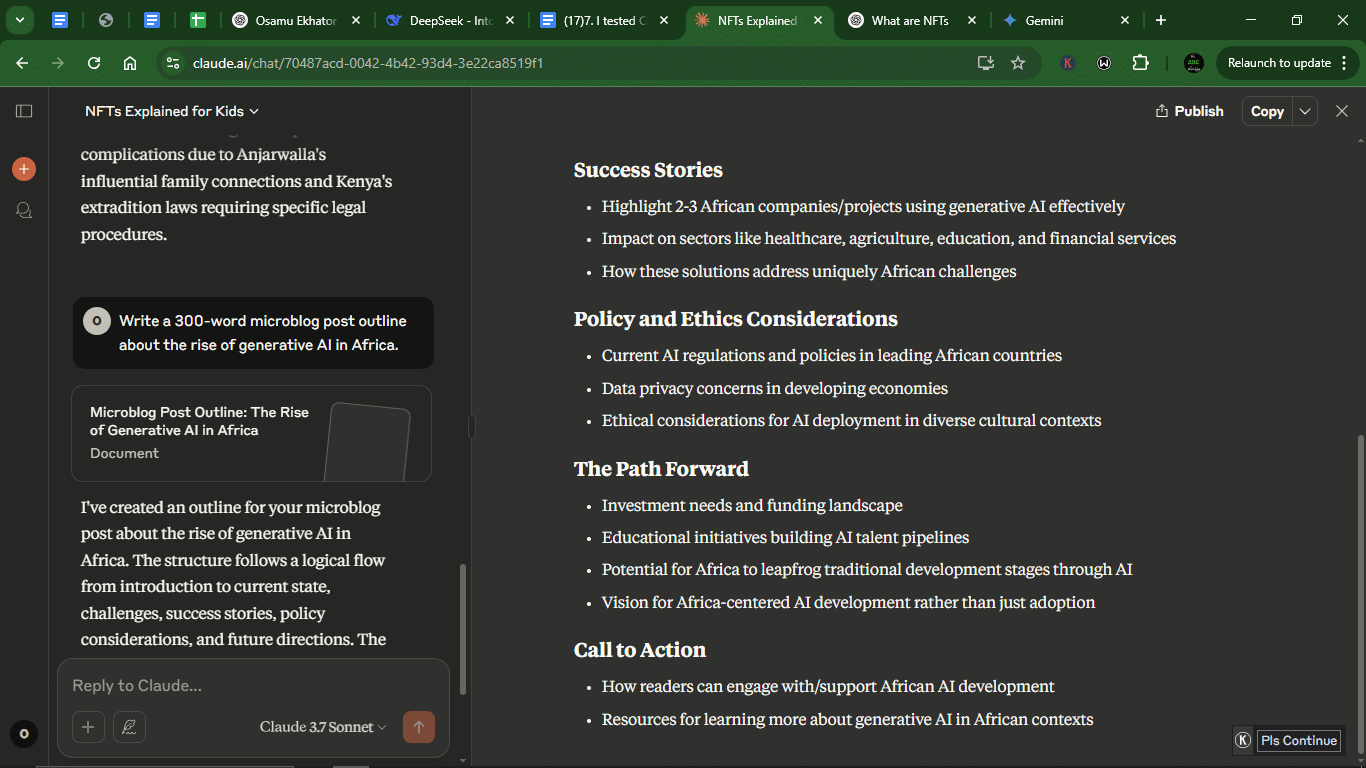Open the Chrome profile avatar
The image size is (1366, 768).
click(x=1194, y=63)
